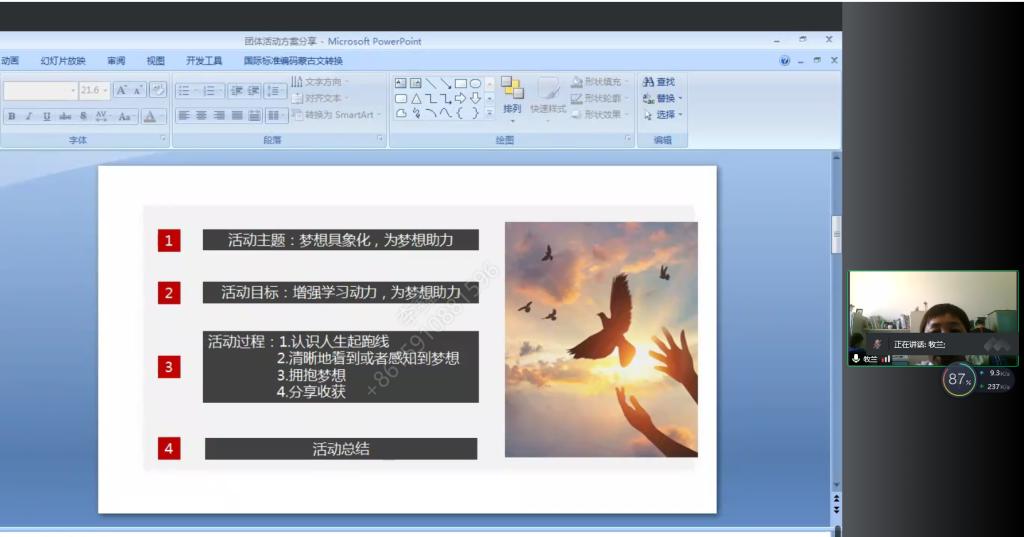The width and height of the screenshot is (1024, 537).
Task: Open the 段落 paragraph dialog launcher
Action: (379, 139)
